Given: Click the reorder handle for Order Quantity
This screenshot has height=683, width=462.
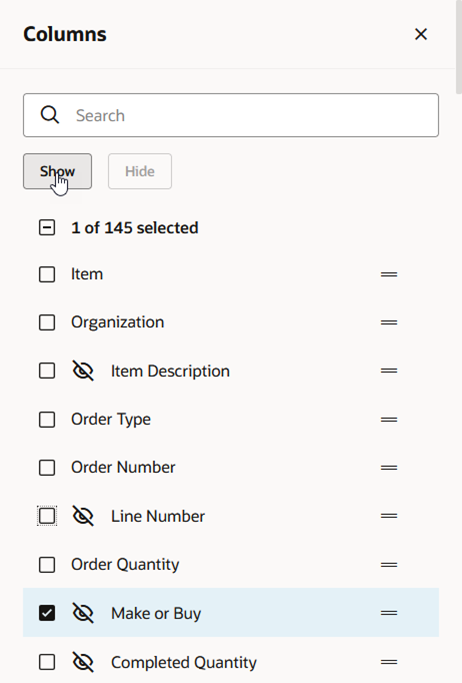Looking at the screenshot, I should 389,565.
